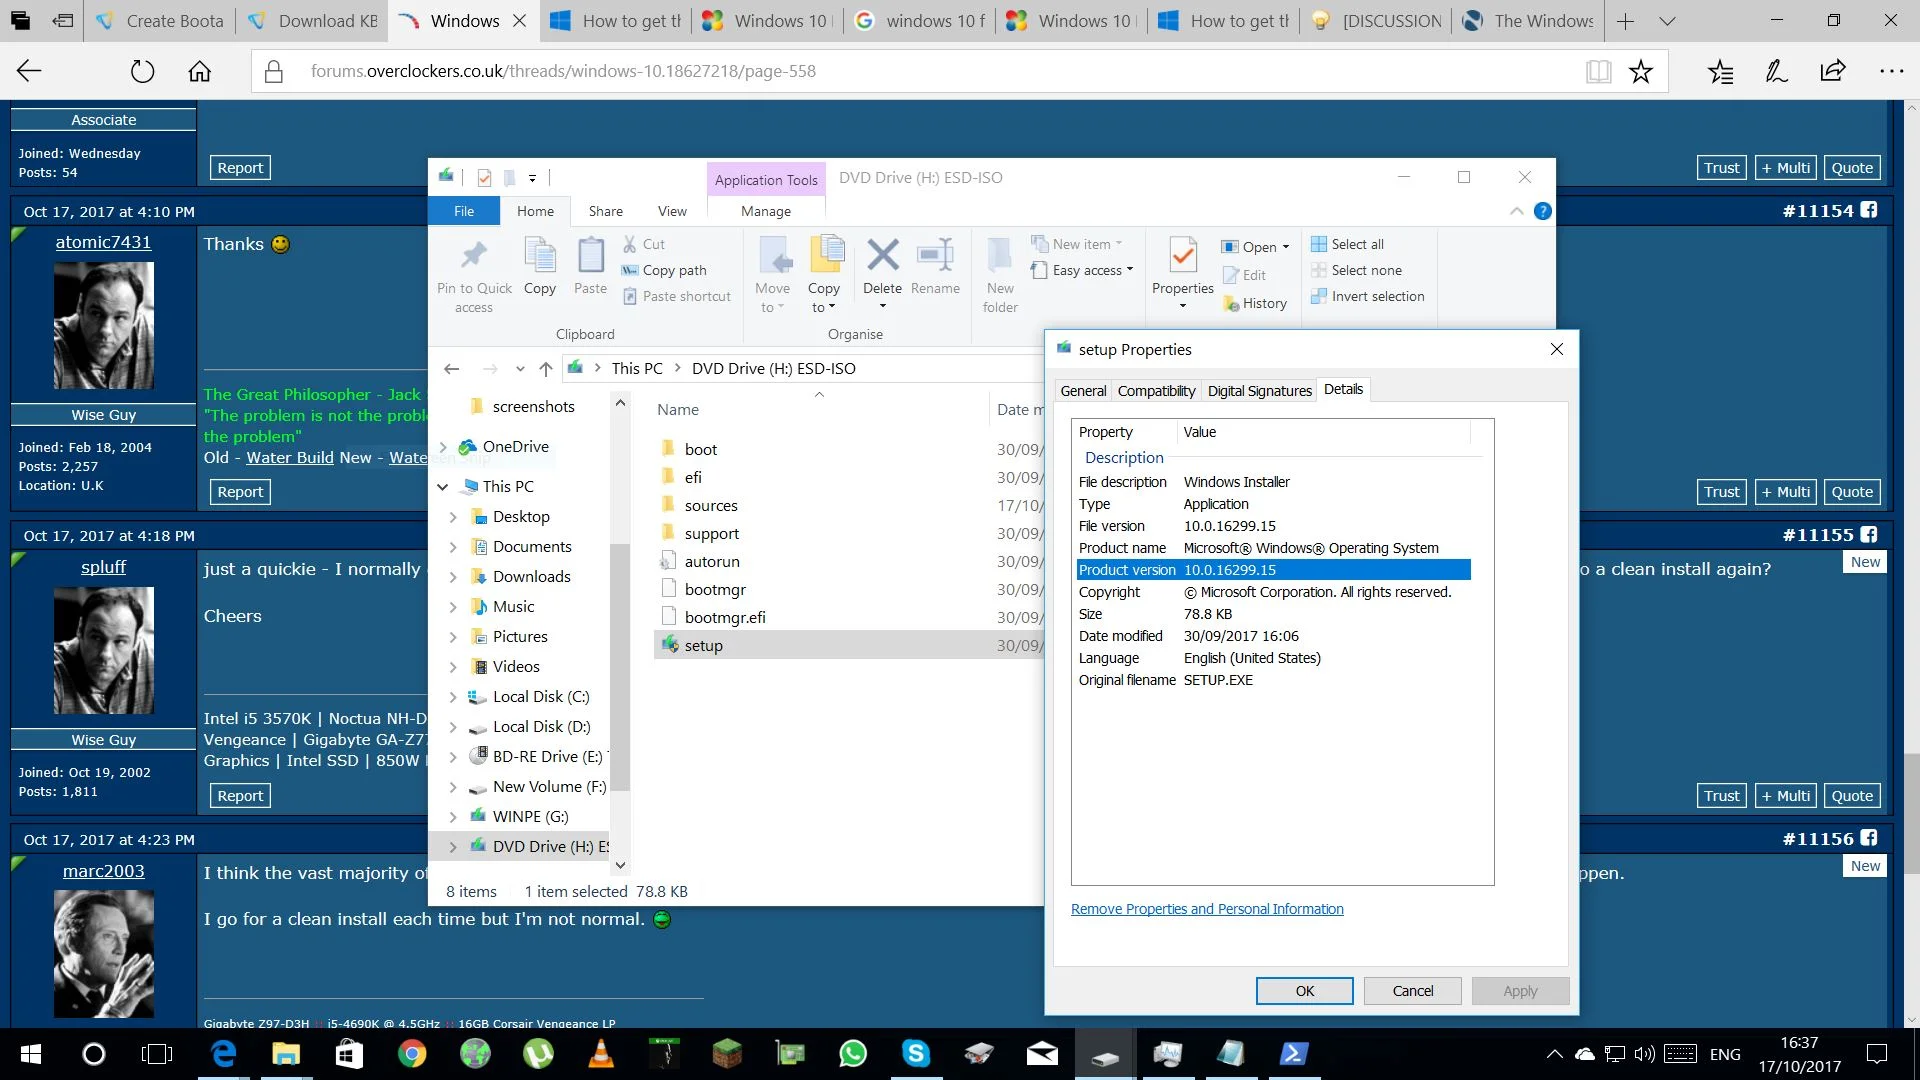Viewport: 1920px width, 1080px height.
Task: Click Invert selection in ribbon
Action: tap(1368, 296)
